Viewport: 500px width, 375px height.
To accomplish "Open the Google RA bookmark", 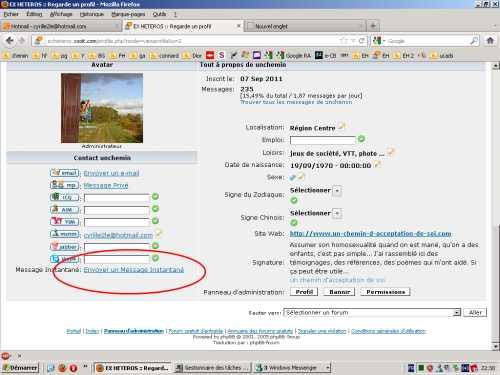I will [x=294, y=55].
